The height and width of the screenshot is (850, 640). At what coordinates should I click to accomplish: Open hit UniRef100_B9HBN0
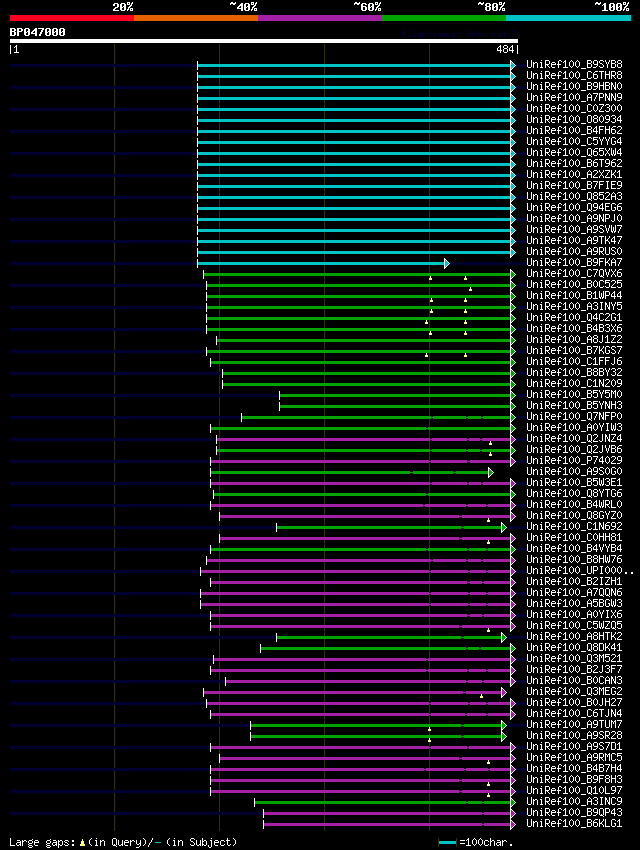pos(574,86)
